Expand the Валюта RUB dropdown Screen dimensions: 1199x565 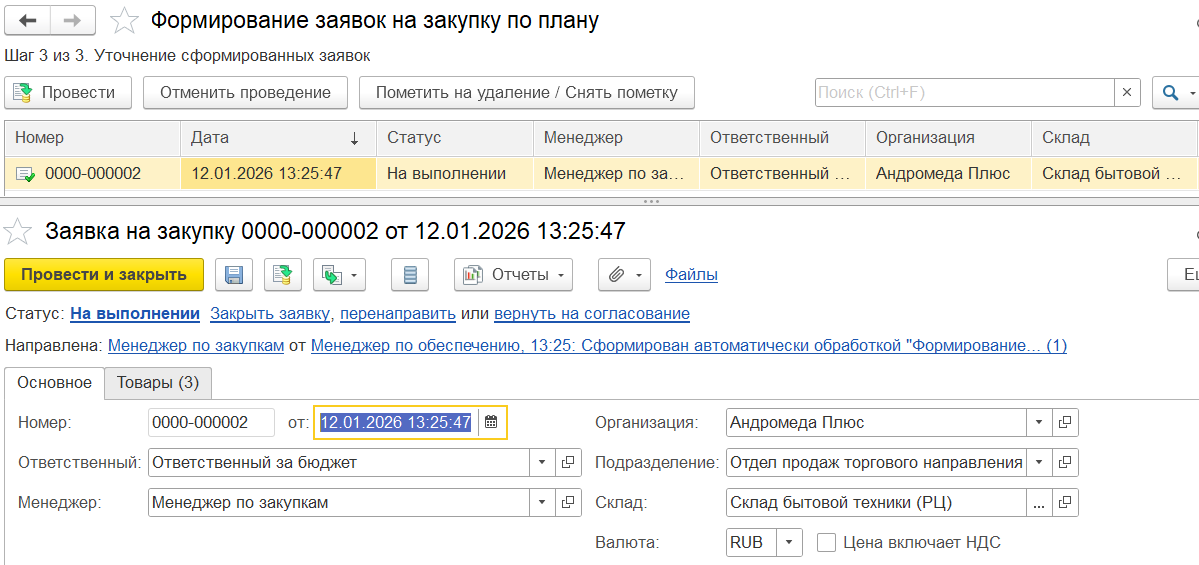(789, 542)
